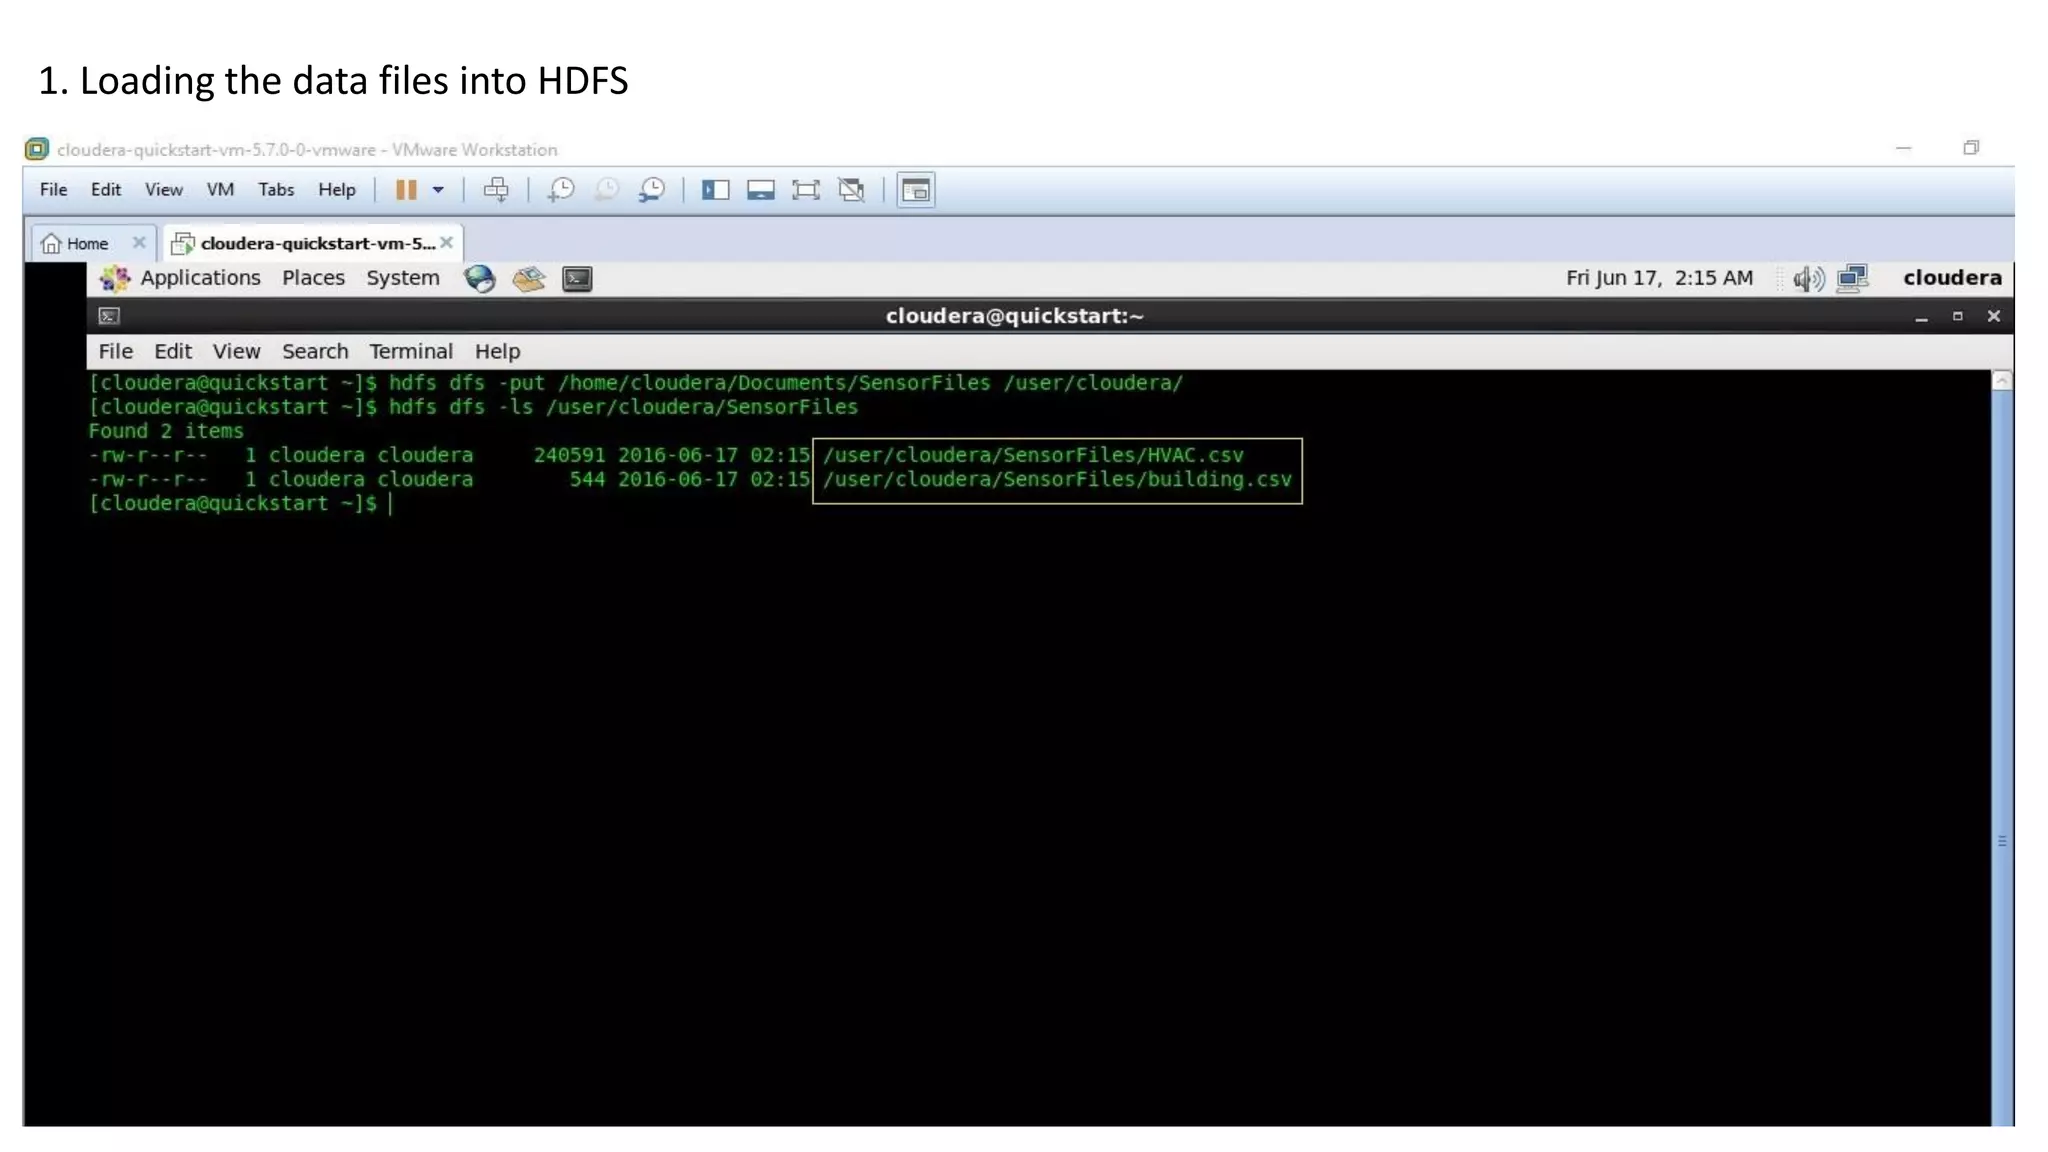Close the cloudera-quickstart-vm tab

[447, 242]
